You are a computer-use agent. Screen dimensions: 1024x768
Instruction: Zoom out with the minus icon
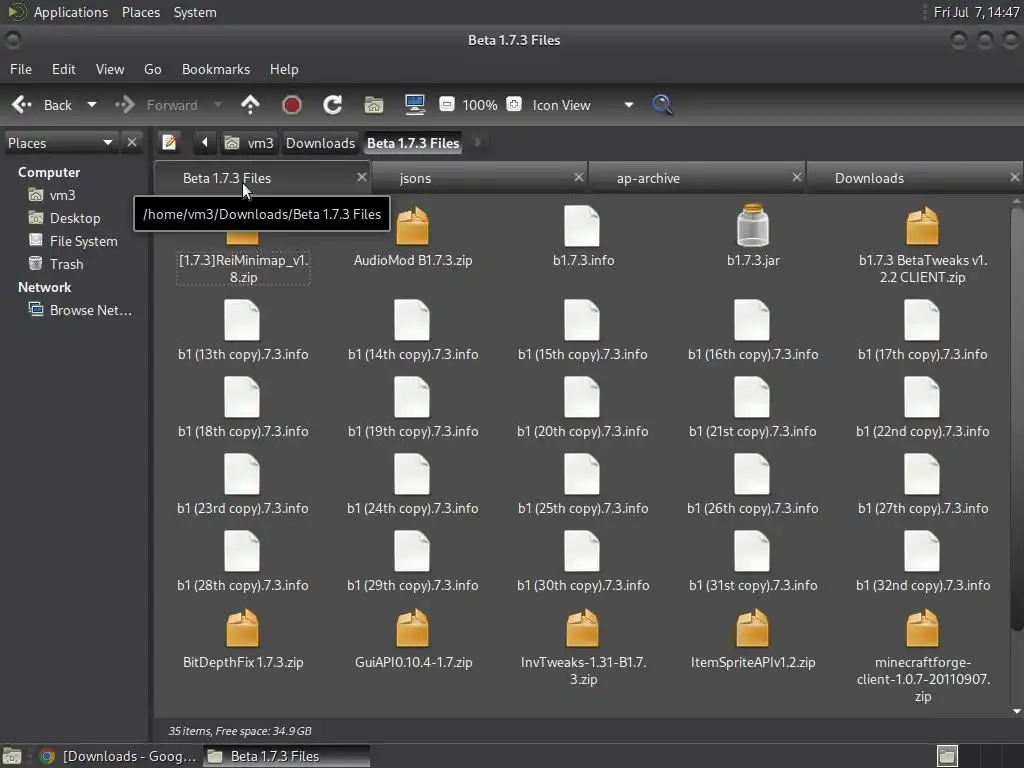click(447, 104)
